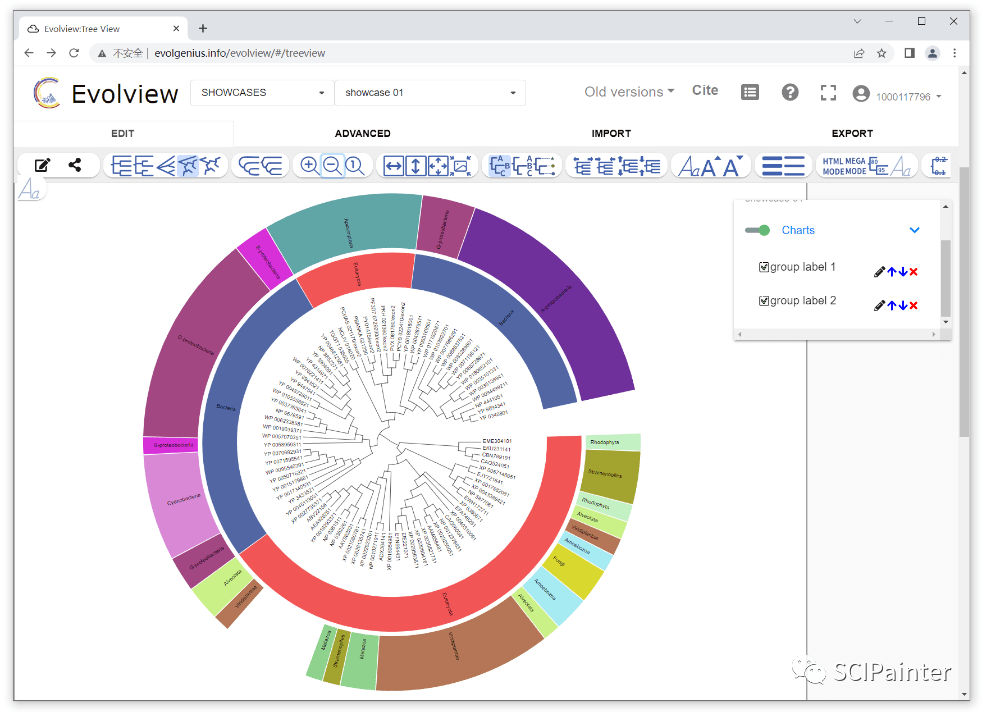Select the rectangular cladogram tree layout icon
The image size is (982, 712).
coord(144,166)
